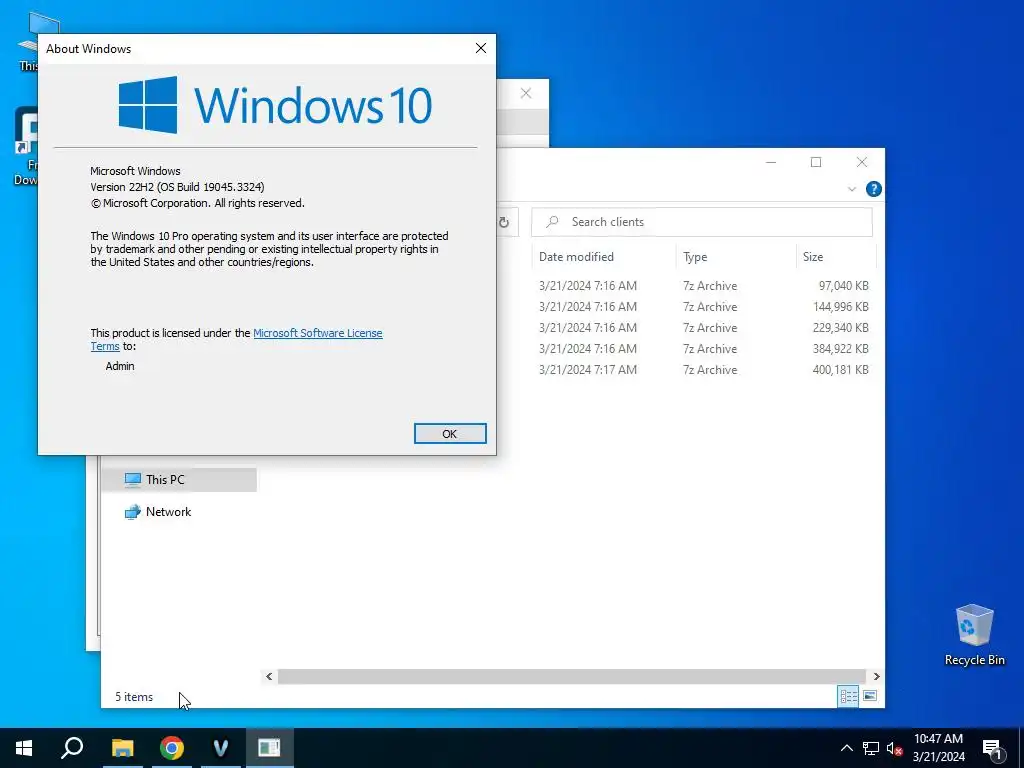Select the 144,996 KB archive row
The height and width of the screenshot is (768, 1024).
point(703,306)
